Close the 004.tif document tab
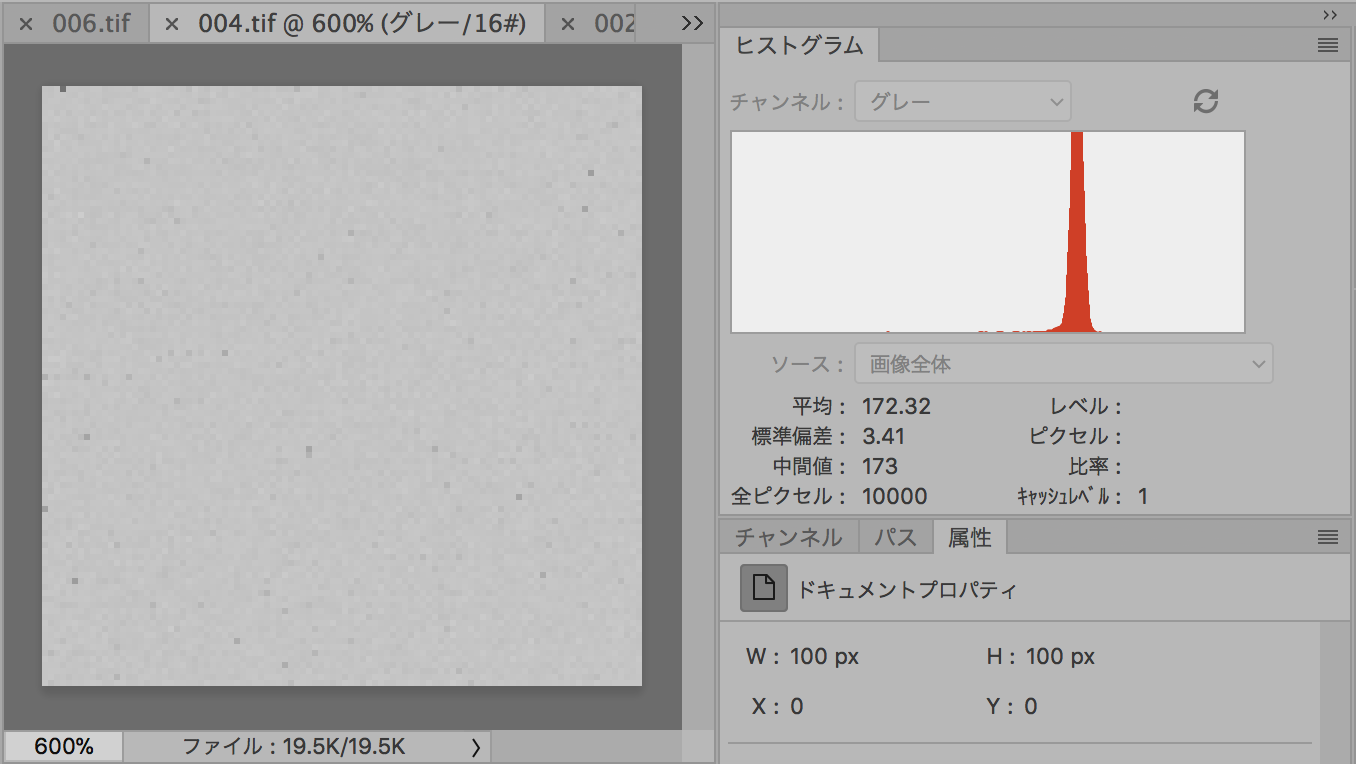The width and height of the screenshot is (1356, 764). pos(171,24)
